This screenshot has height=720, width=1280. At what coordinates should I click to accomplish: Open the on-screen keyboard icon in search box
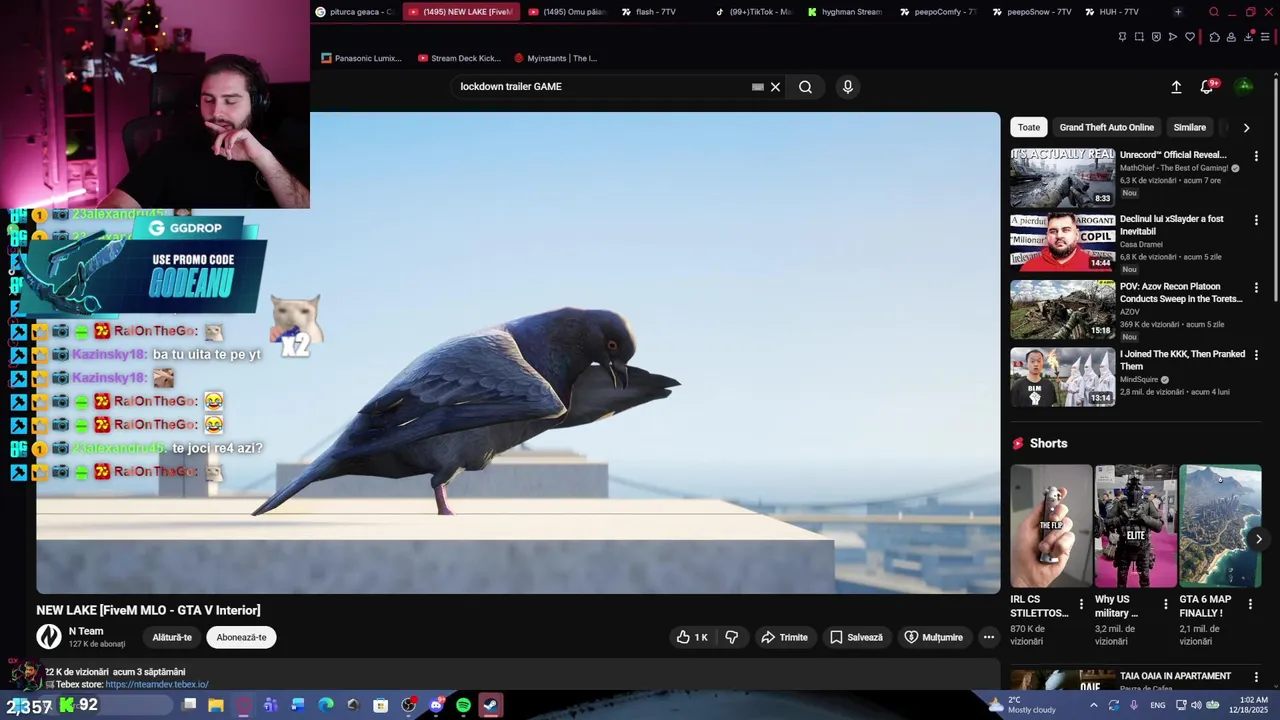(x=758, y=87)
